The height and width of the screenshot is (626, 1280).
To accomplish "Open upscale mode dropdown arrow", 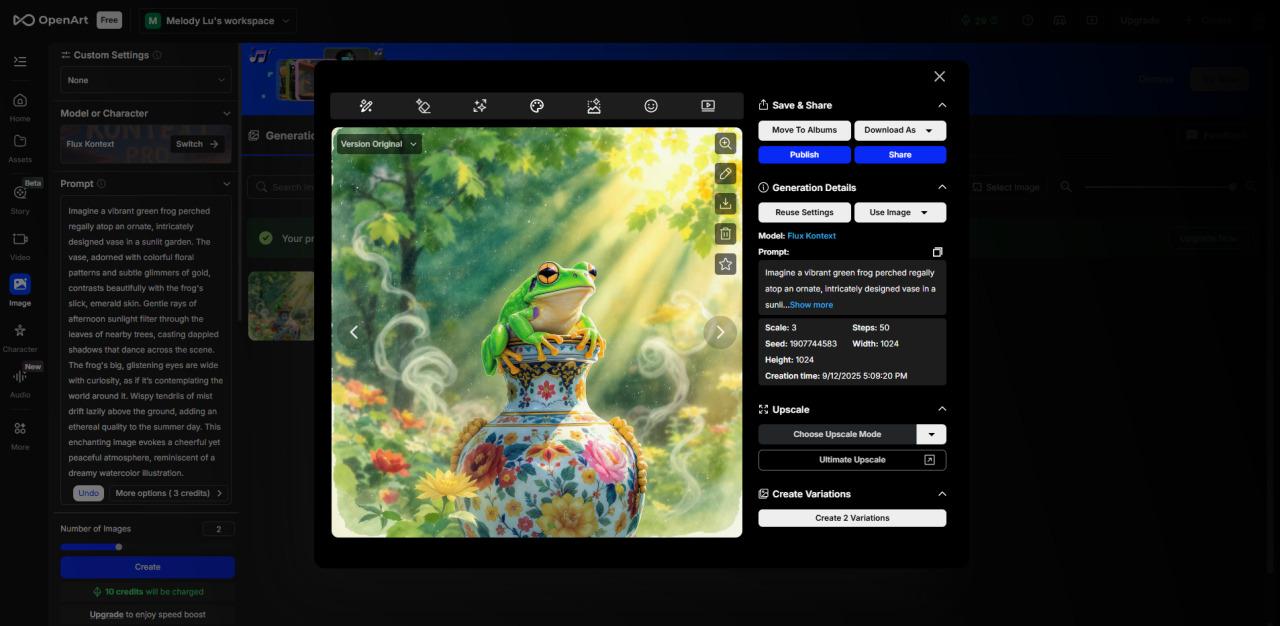I will [932, 434].
